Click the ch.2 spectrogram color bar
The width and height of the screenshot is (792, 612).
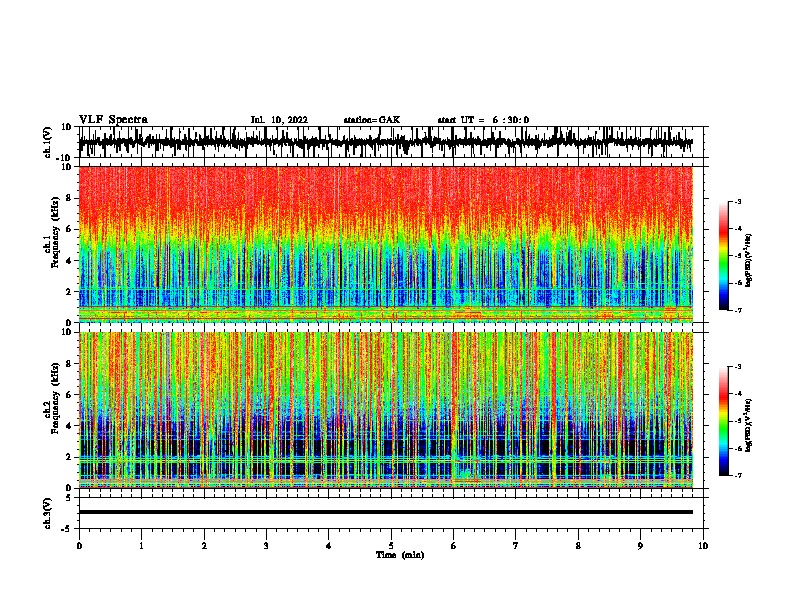point(724,421)
